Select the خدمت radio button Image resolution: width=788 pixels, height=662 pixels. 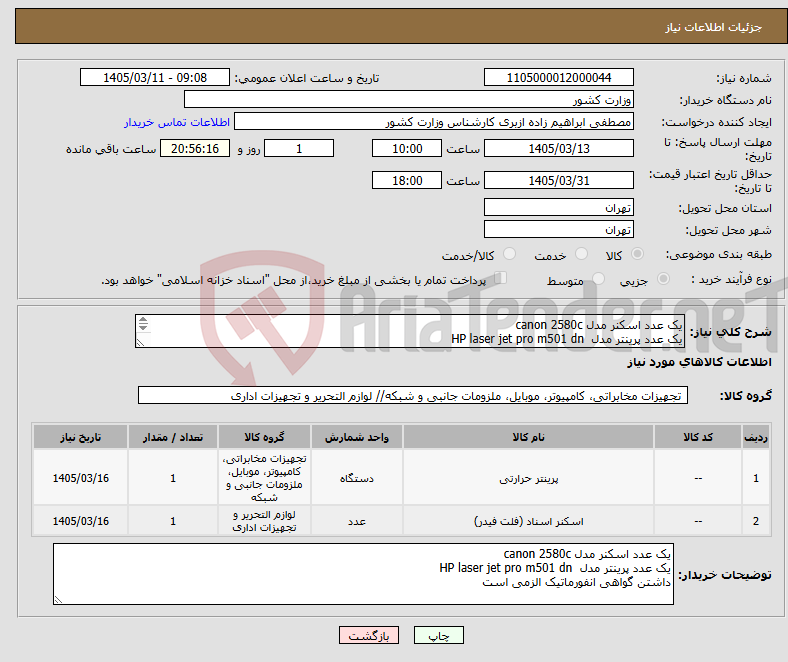581,254
